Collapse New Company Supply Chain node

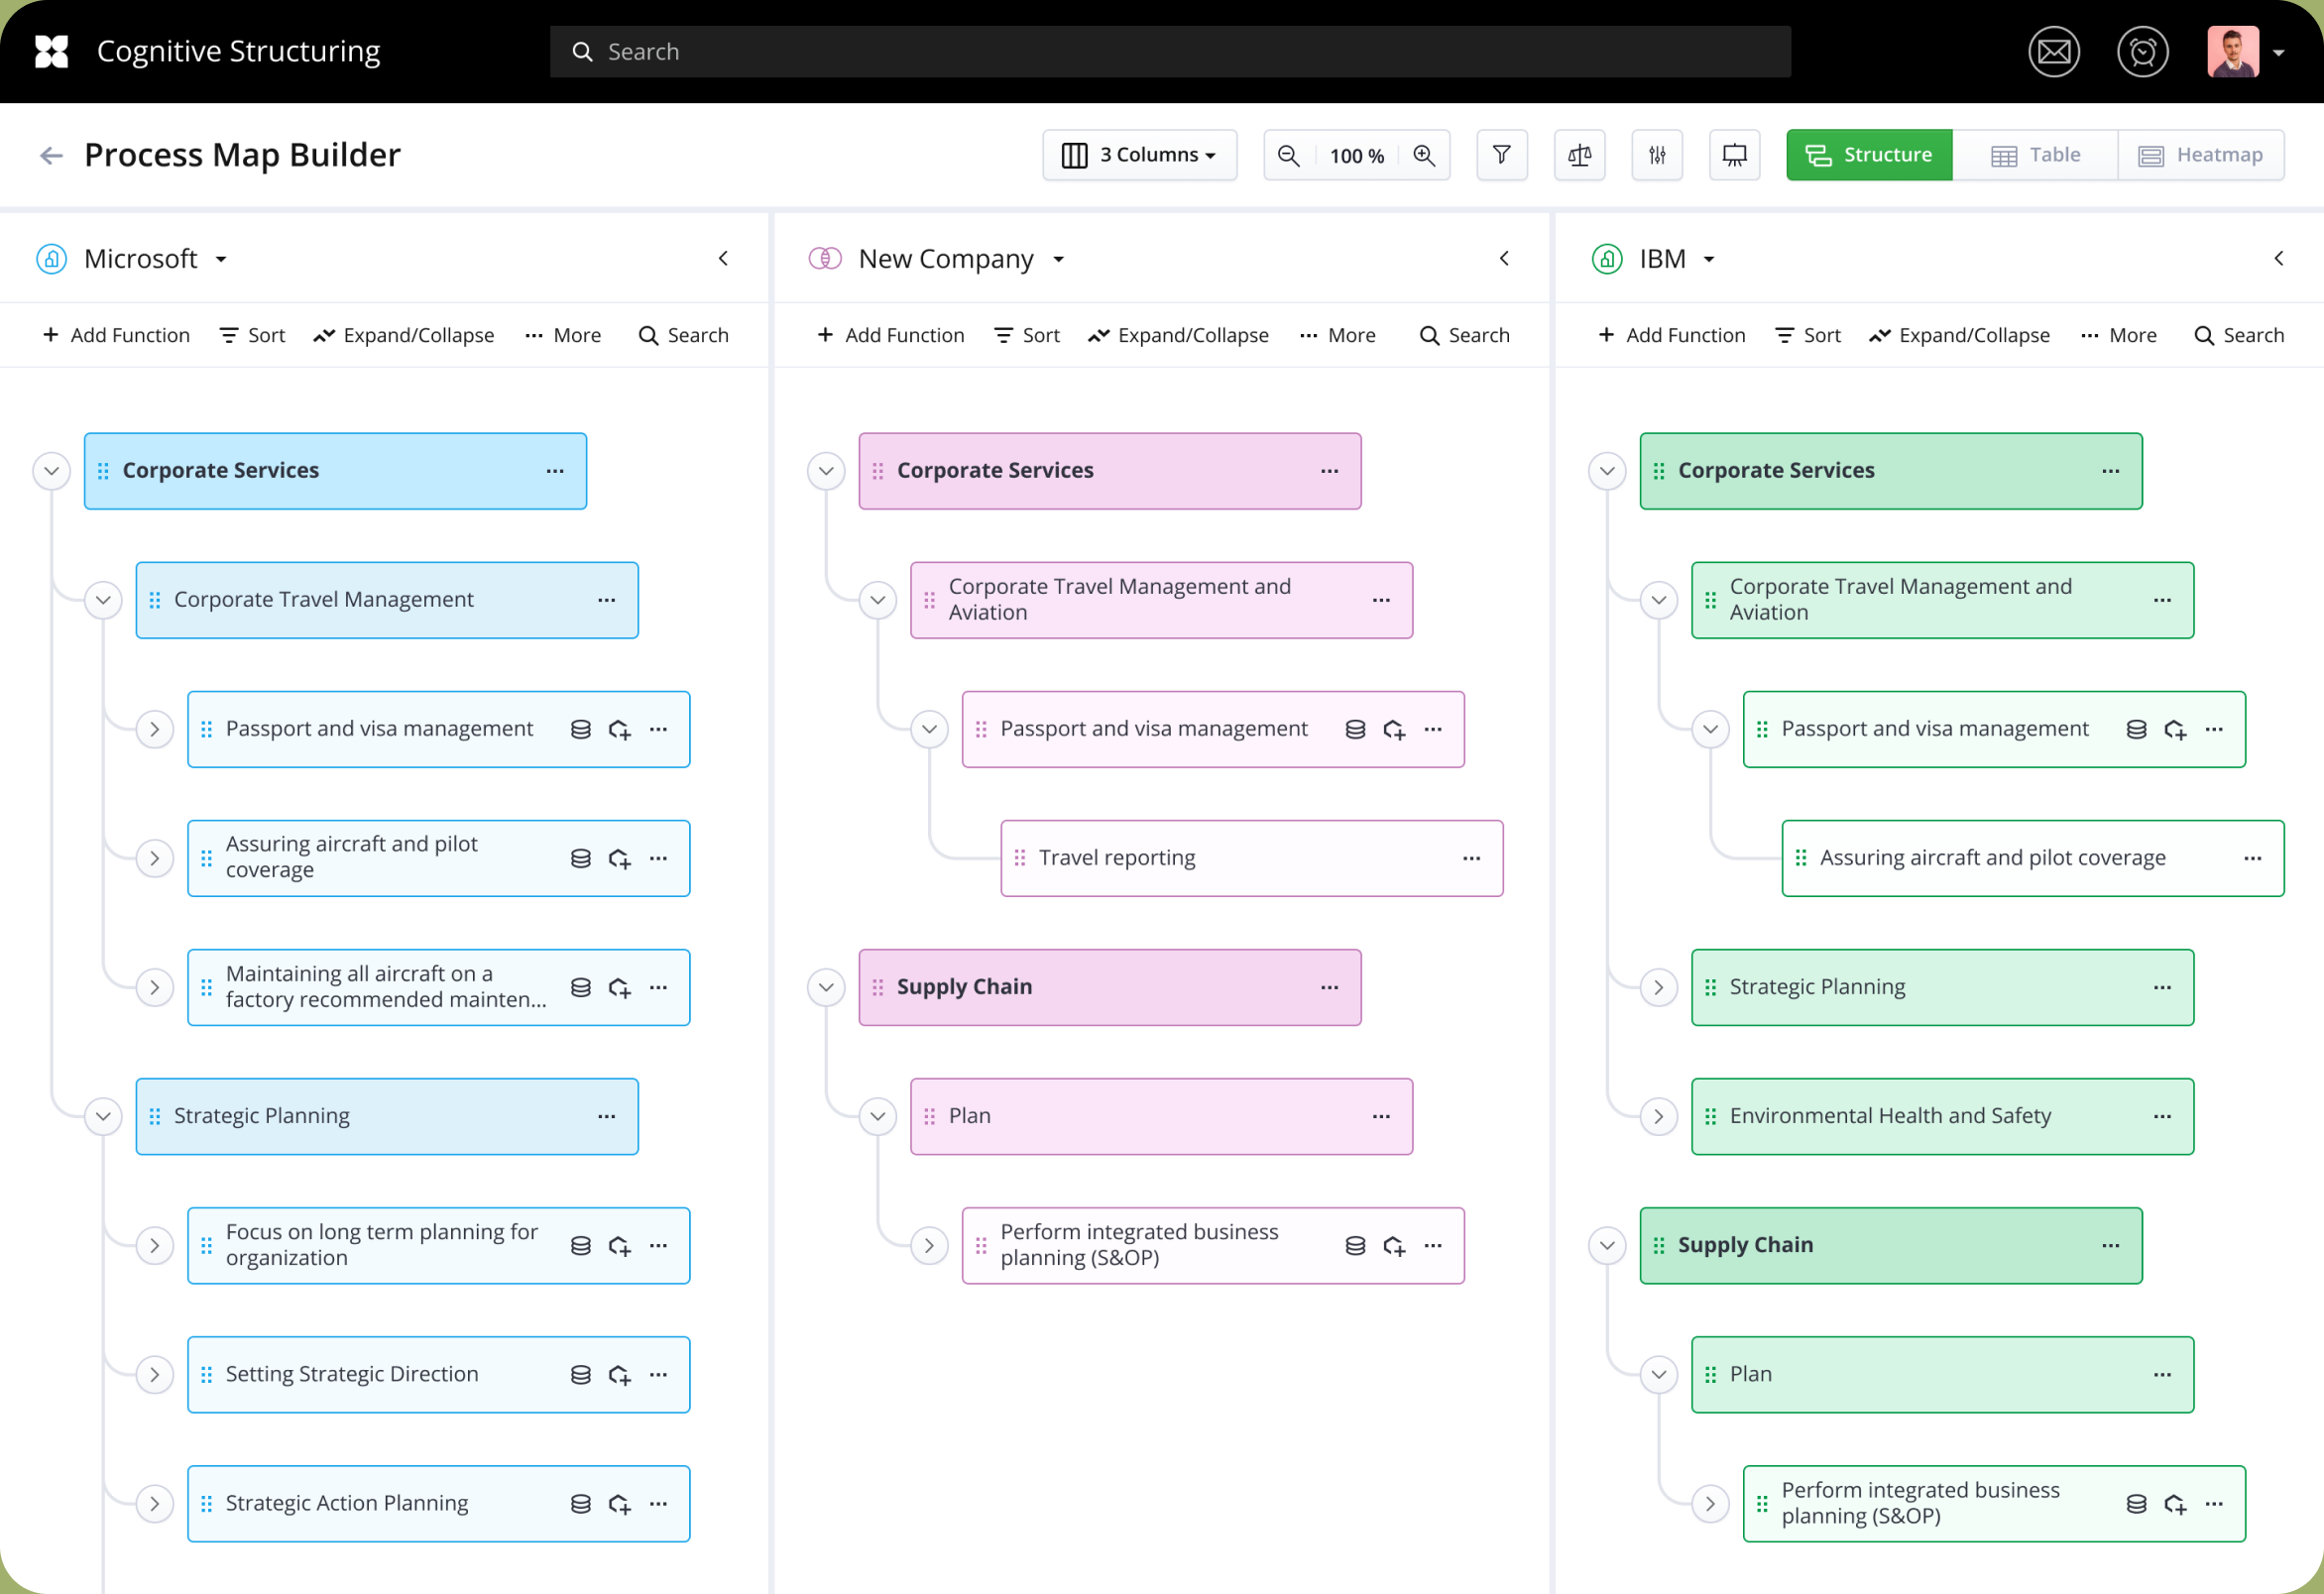[x=826, y=987]
